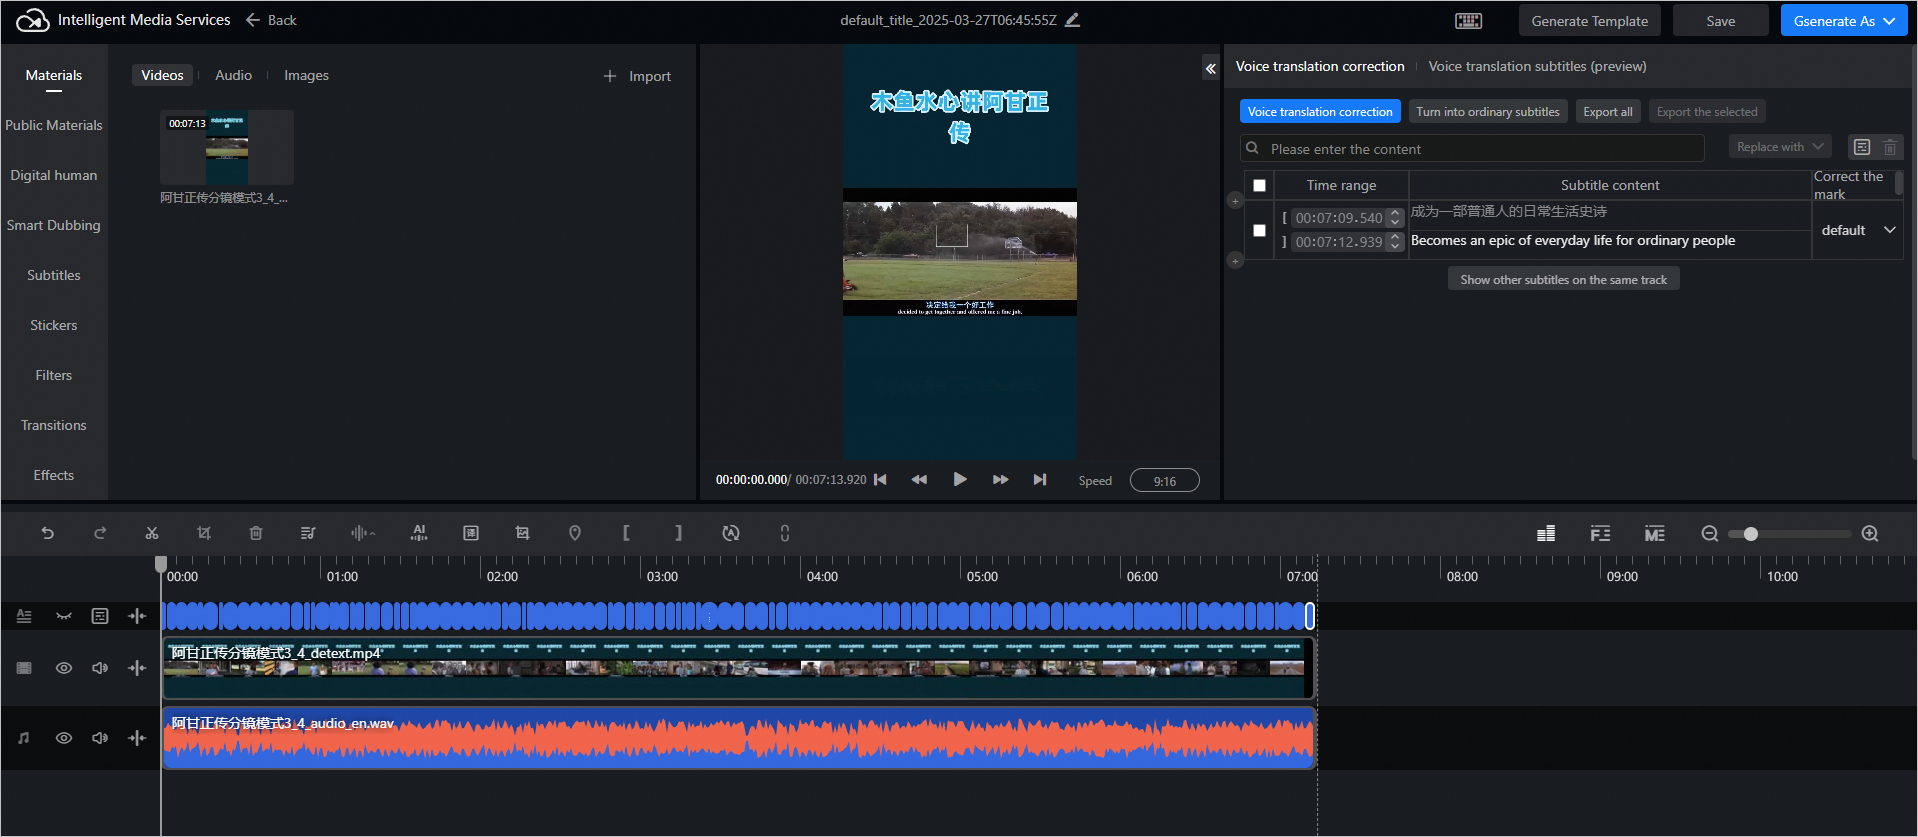Click the Generate Template button

(x=1589, y=21)
